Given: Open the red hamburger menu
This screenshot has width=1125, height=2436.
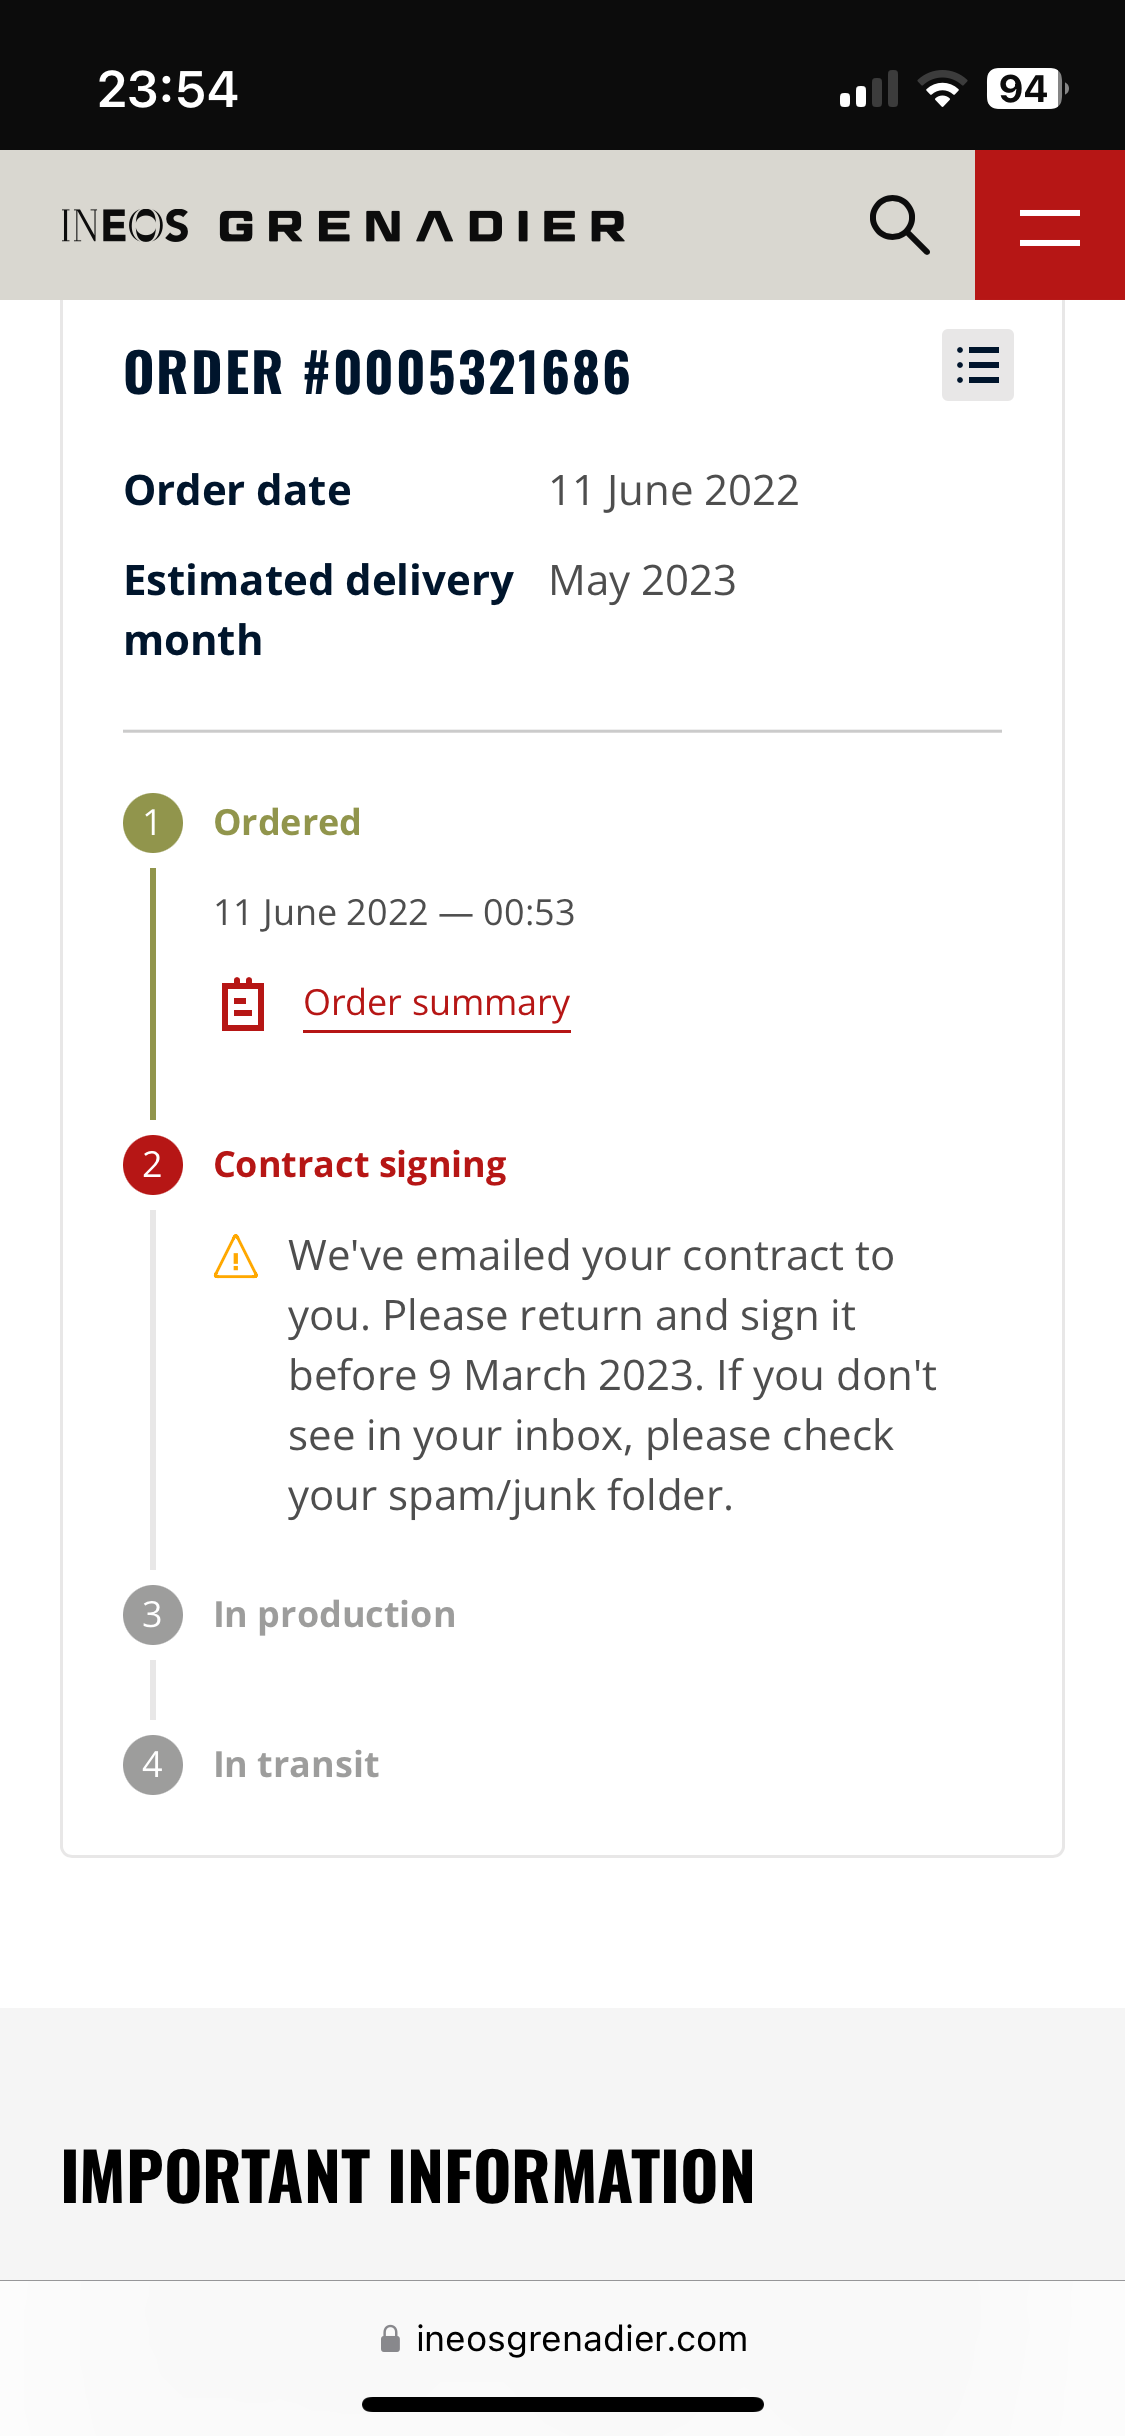Looking at the screenshot, I should pyautogui.click(x=1050, y=225).
